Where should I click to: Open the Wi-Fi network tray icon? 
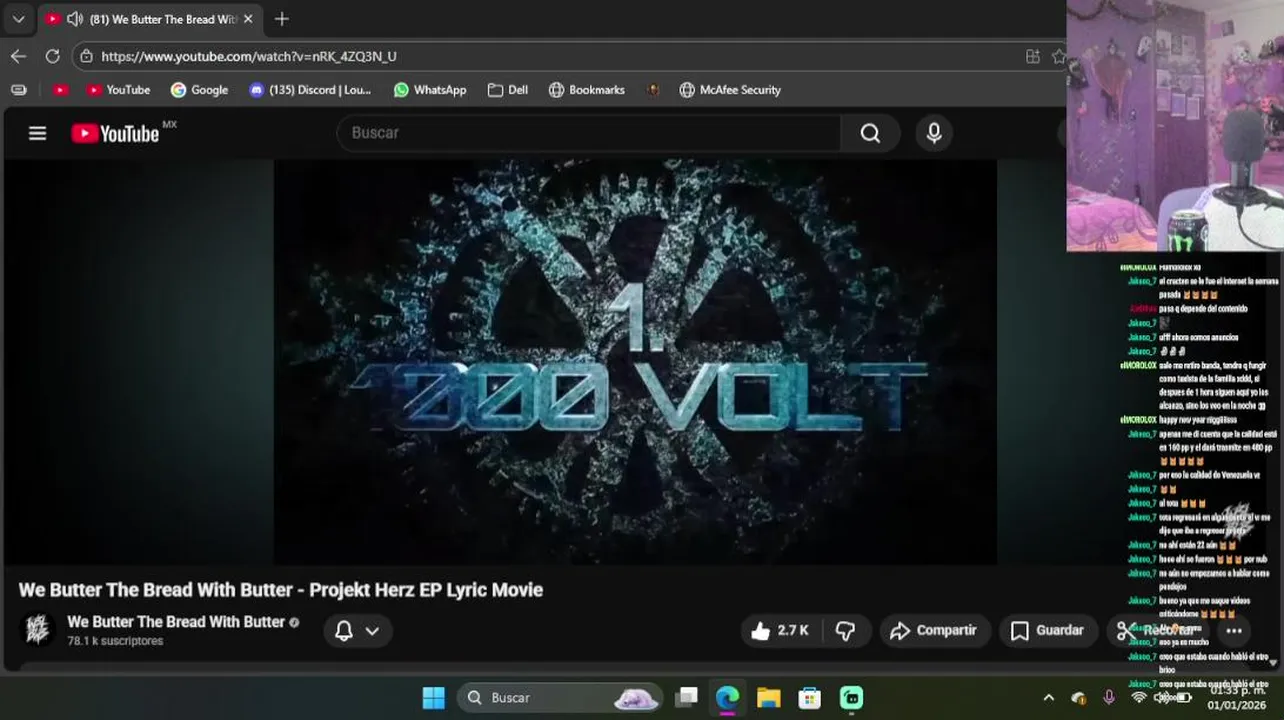pyautogui.click(x=1138, y=697)
